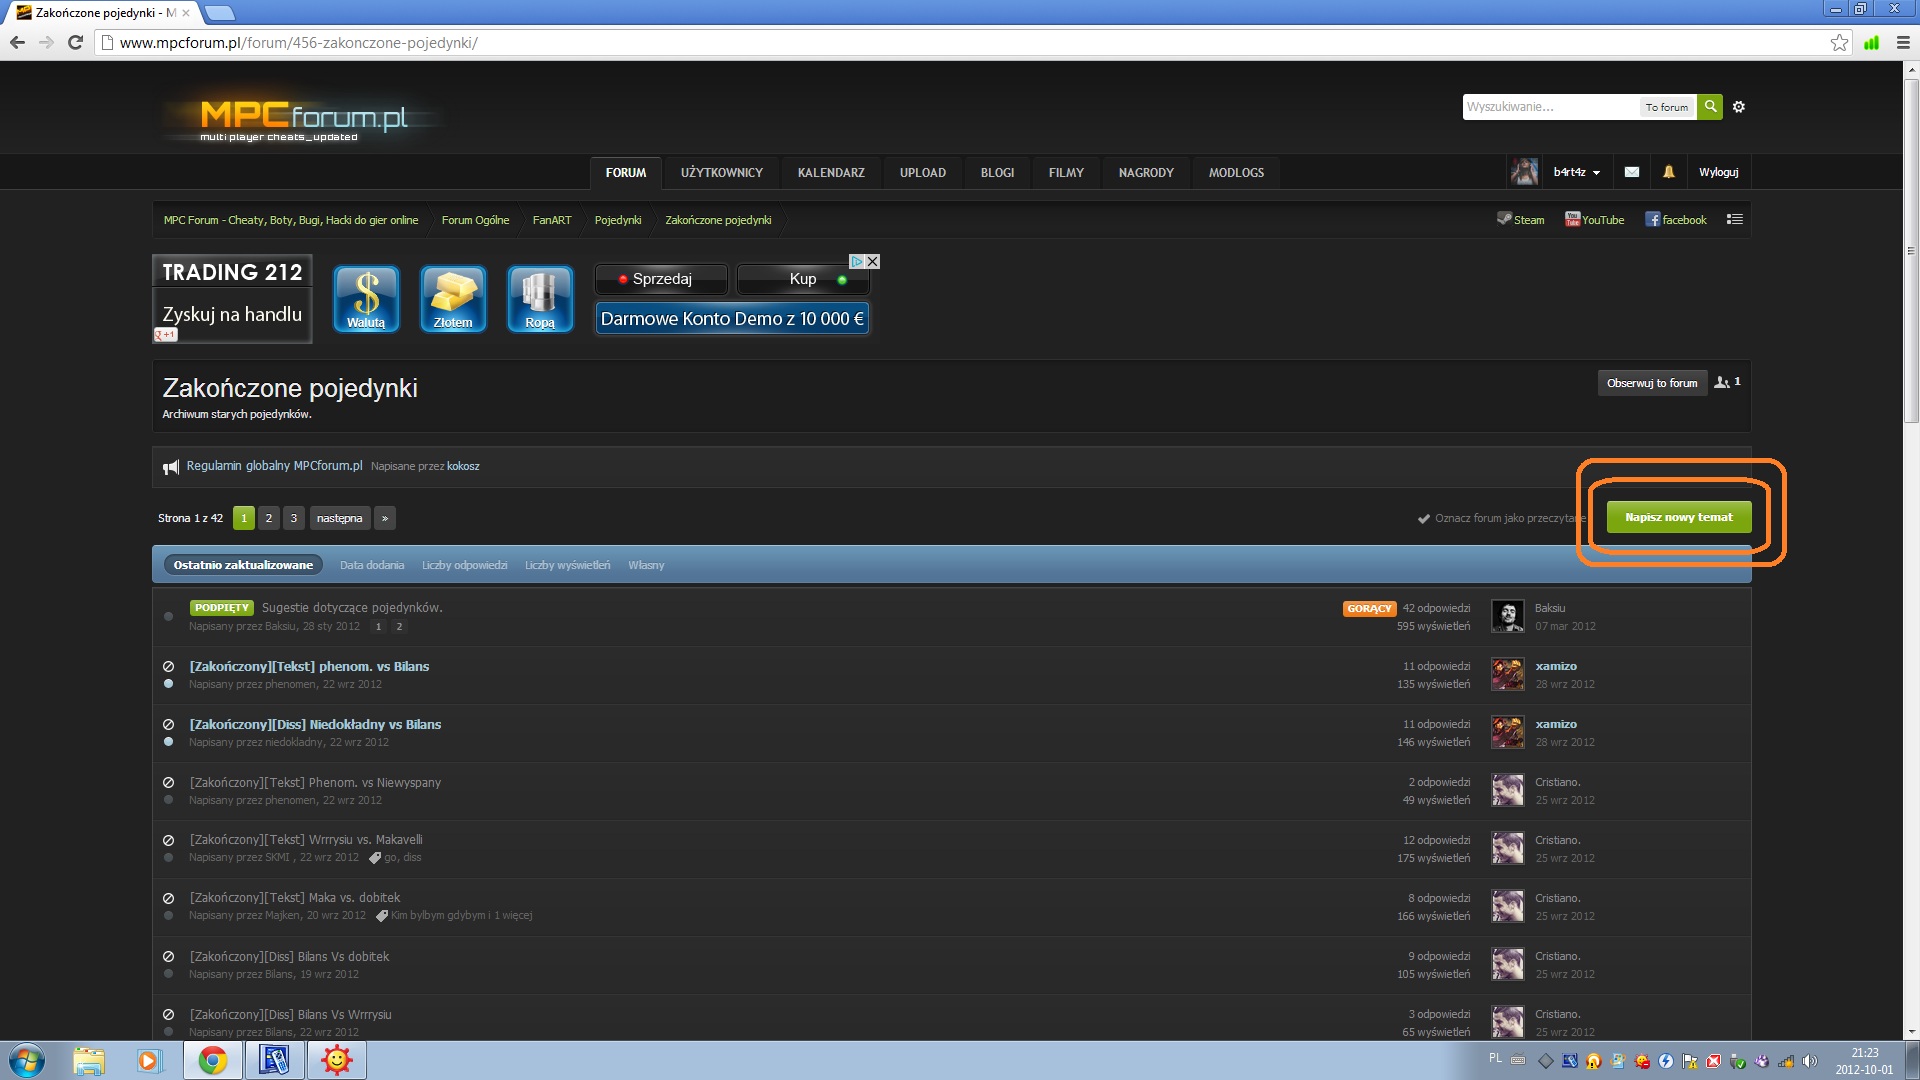Sort by Ostatnio zaktualizowane

click(243, 565)
